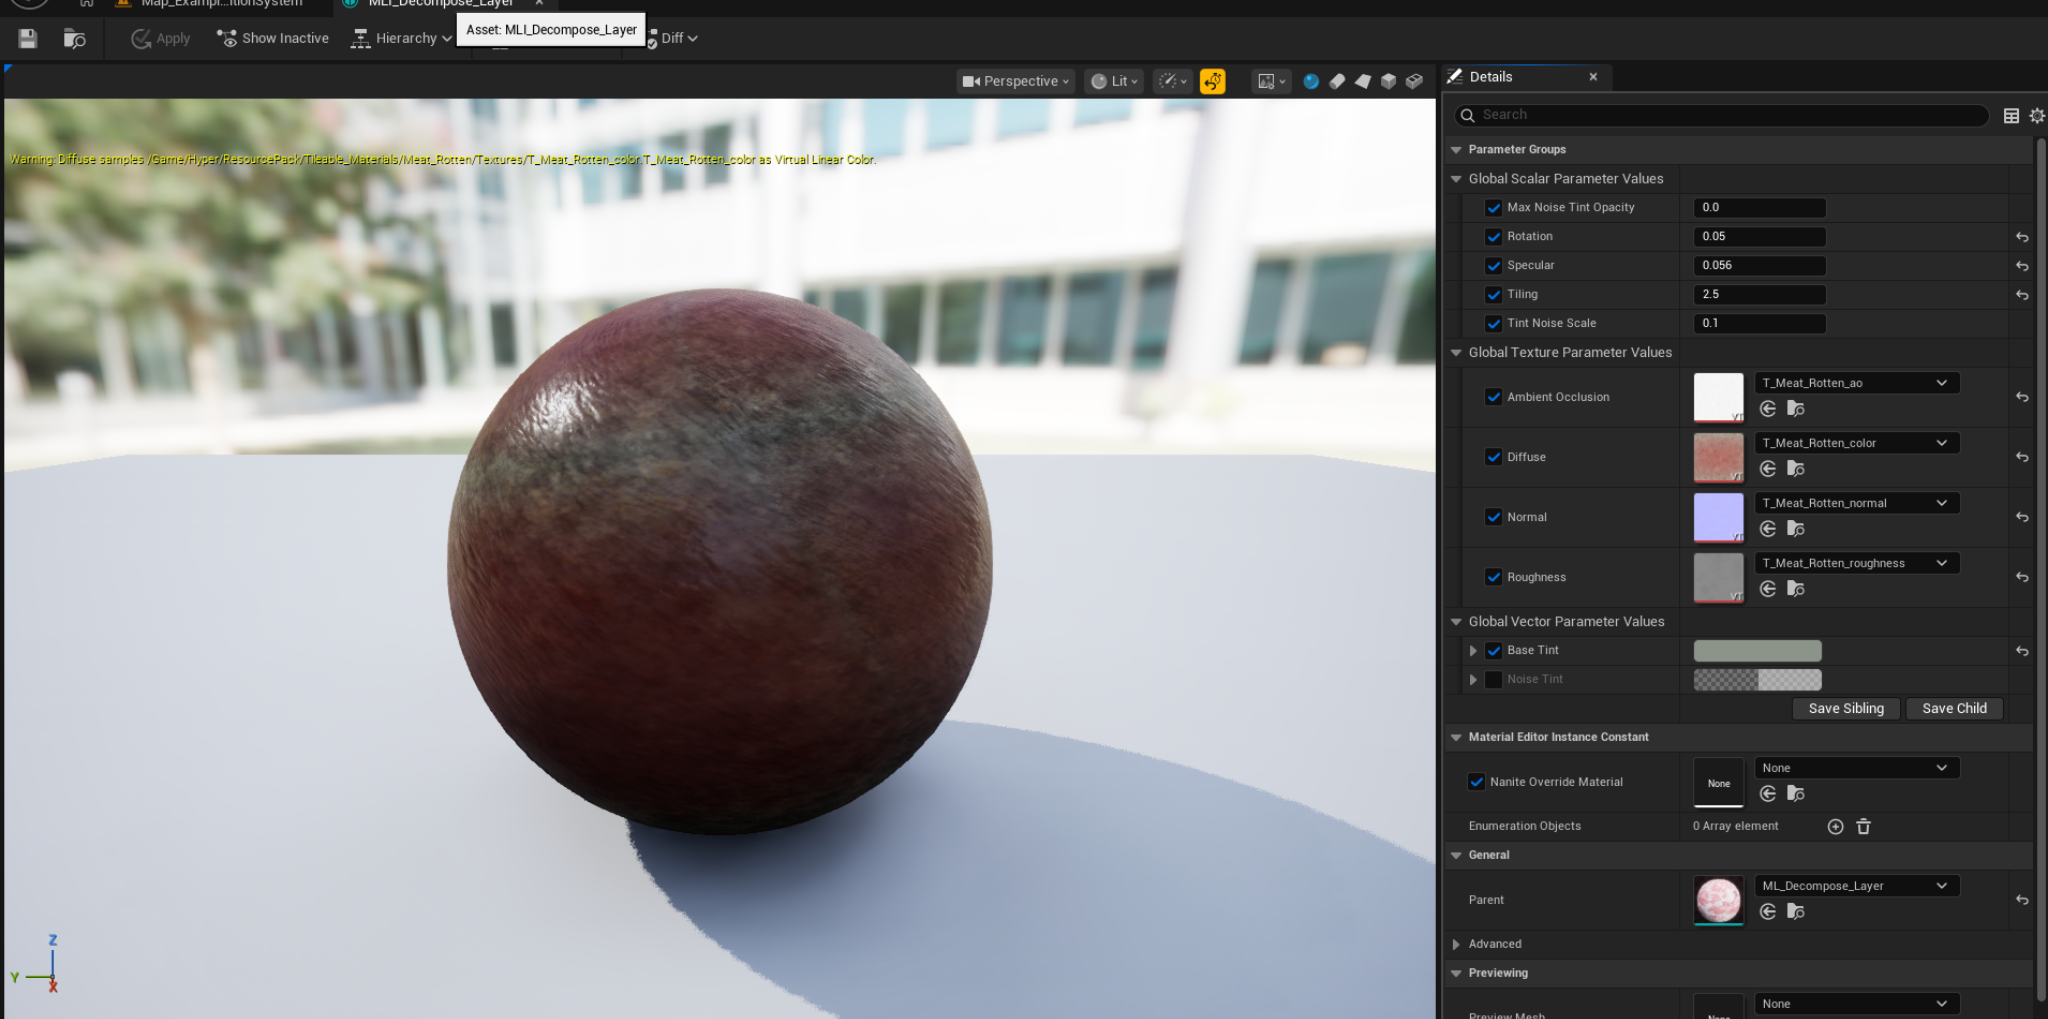This screenshot has width=2048, height=1019.
Task: Uncheck Tint Noise Scale parameter override
Action: point(1493,324)
